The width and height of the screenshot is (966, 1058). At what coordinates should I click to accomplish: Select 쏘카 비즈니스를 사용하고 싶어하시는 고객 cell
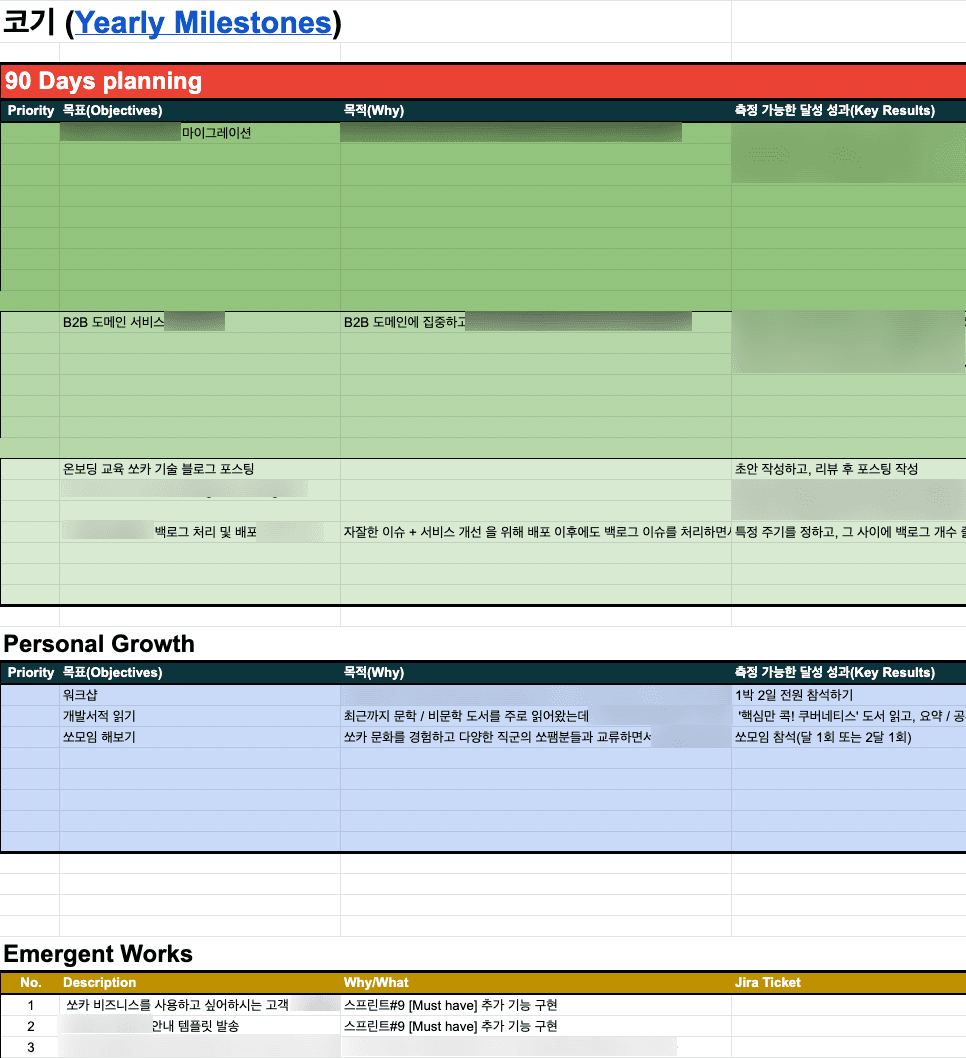click(x=200, y=1005)
